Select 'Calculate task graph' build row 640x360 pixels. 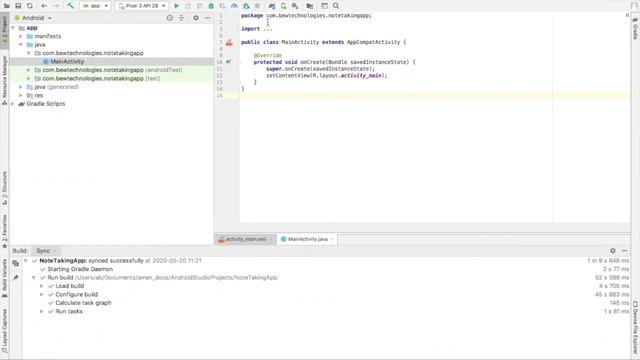(83, 303)
